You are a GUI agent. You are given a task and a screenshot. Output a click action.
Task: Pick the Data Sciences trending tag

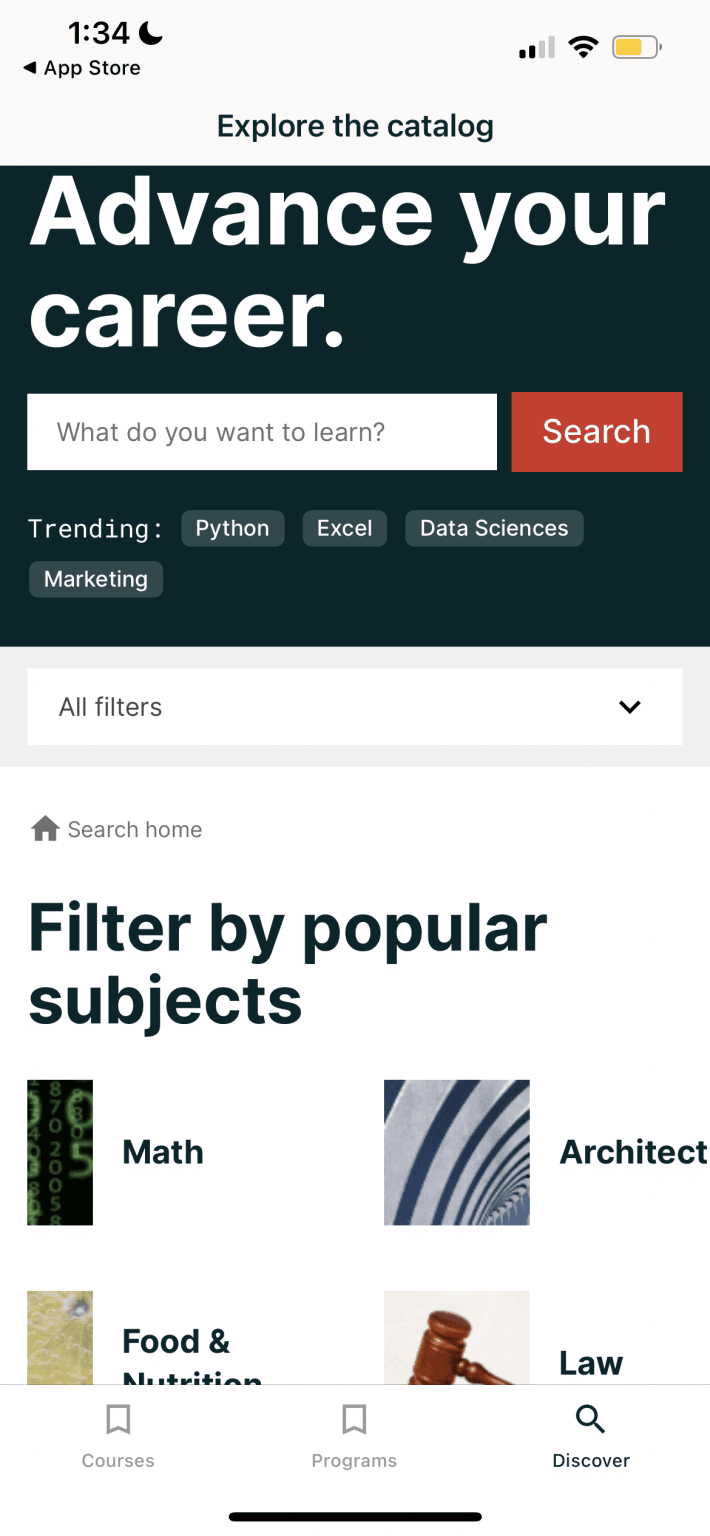pyautogui.click(x=494, y=528)
